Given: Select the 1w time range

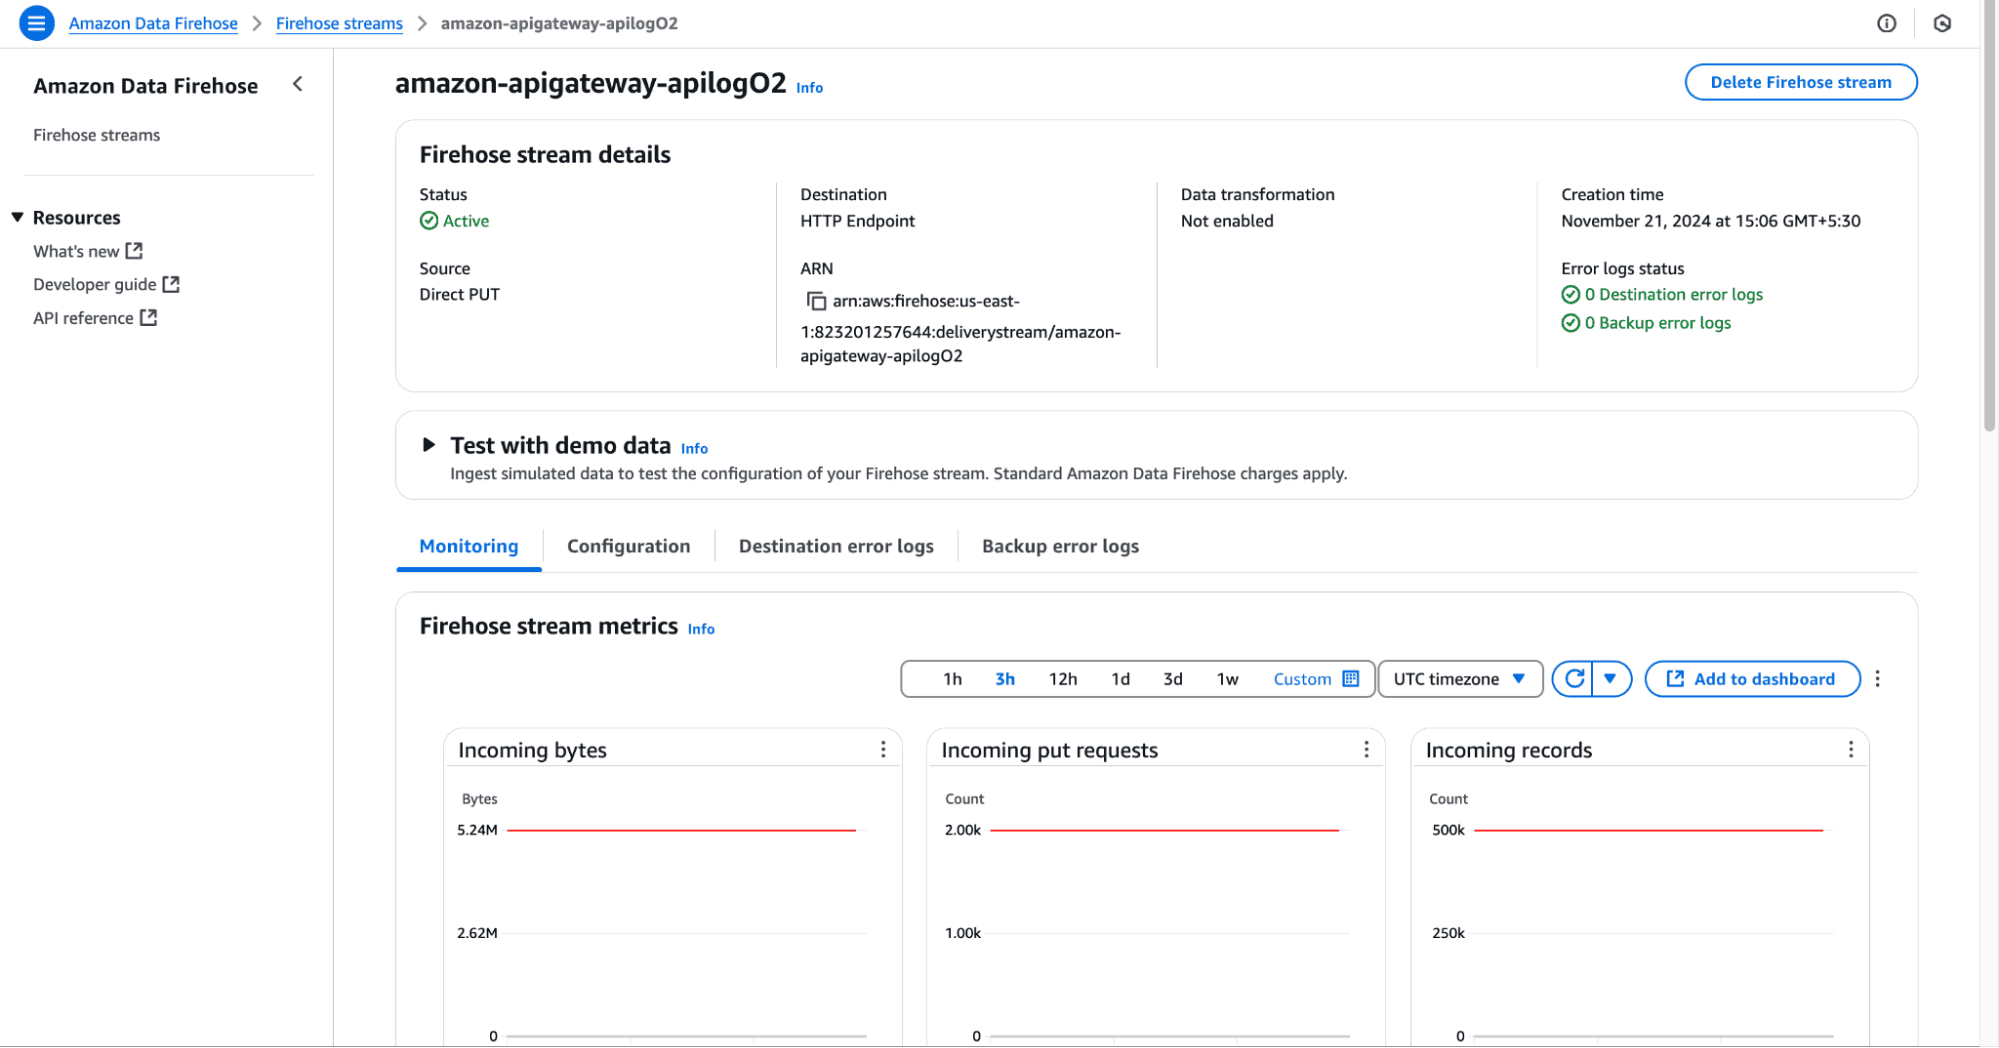Looking at the screenshot, I should tap(1227, 679).
